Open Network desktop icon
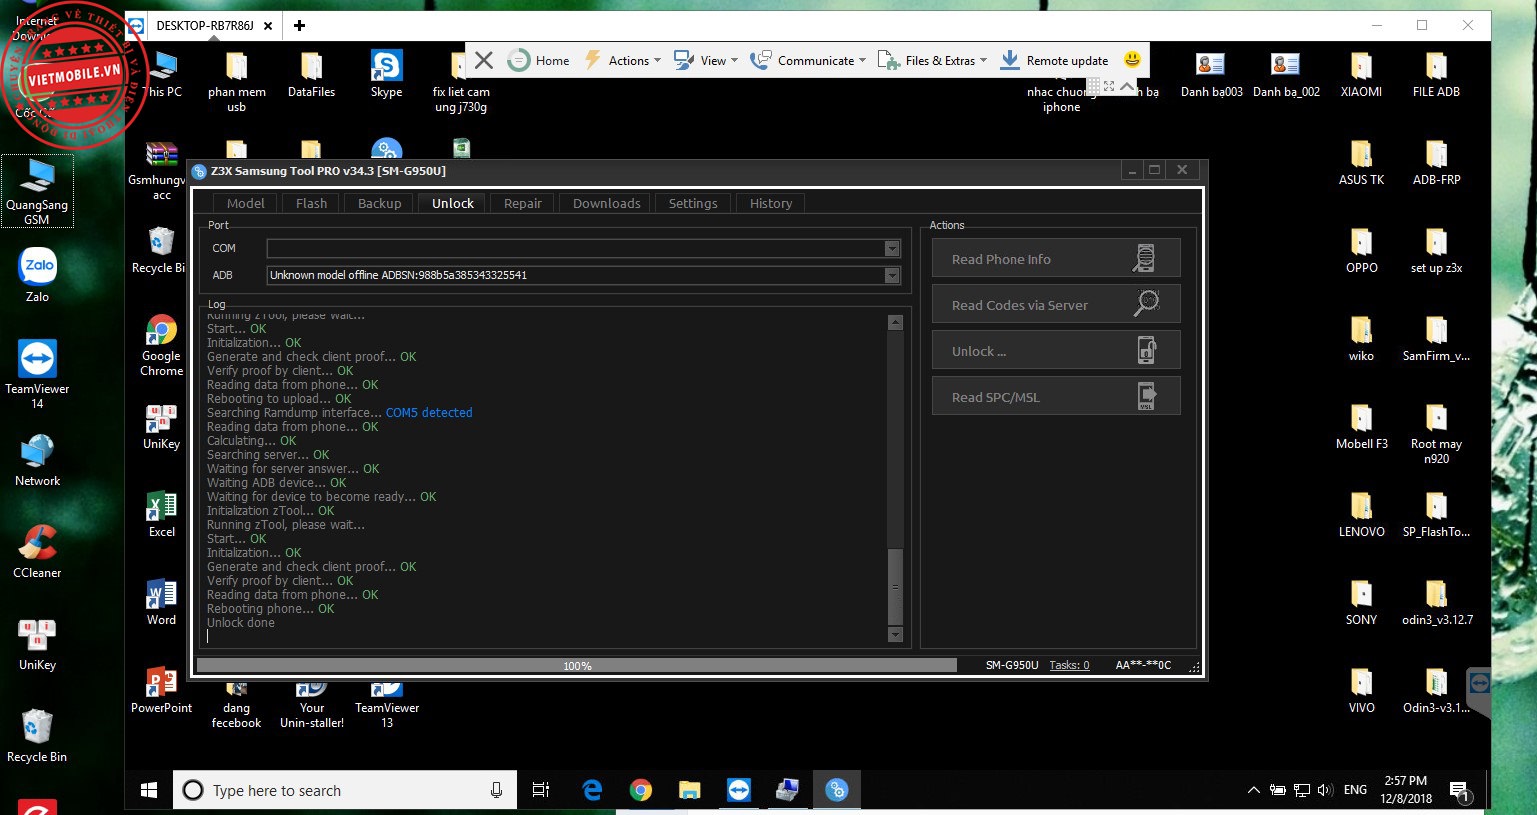 point(37,461)
